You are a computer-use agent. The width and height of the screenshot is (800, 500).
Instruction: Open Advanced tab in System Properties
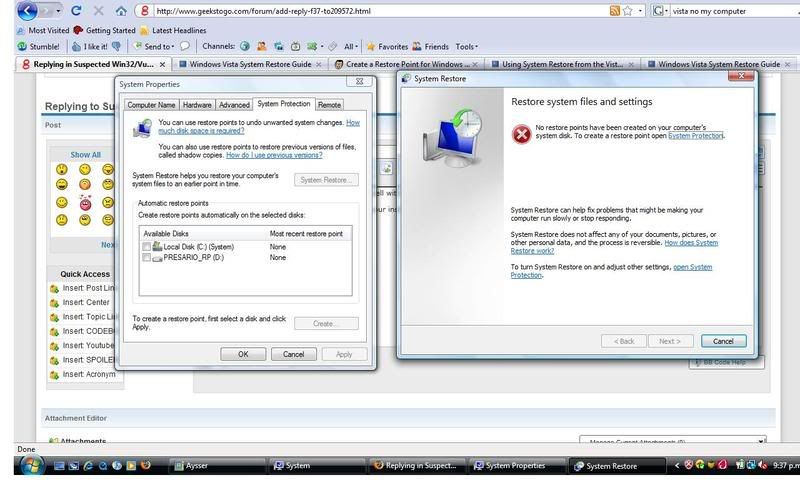[234, 105]
